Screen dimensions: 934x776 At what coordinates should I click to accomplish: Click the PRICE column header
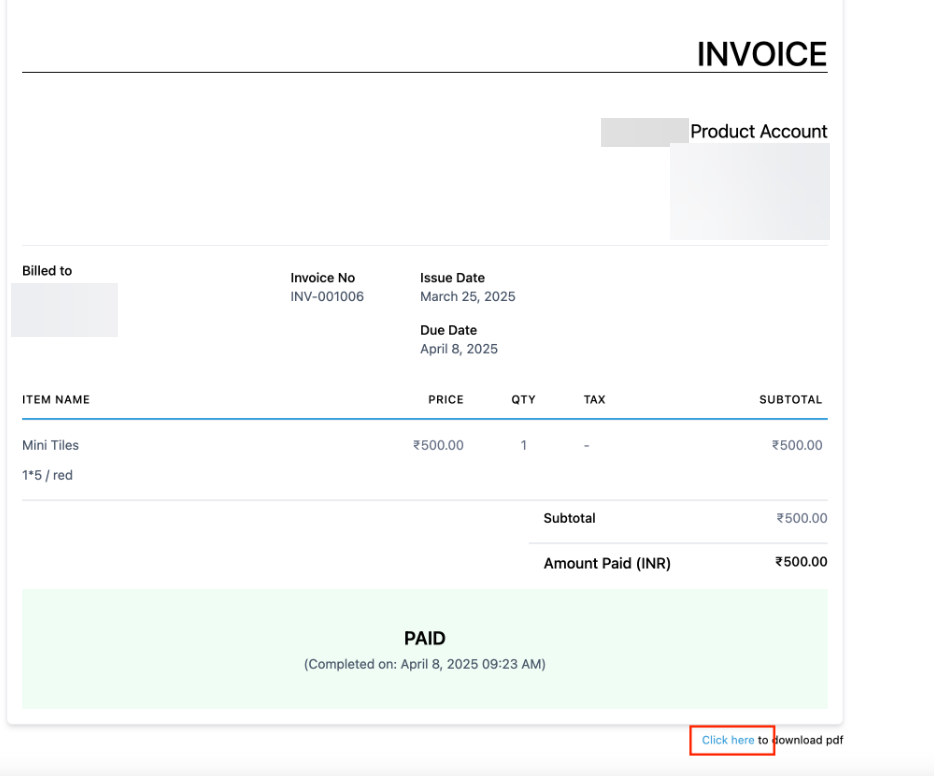coord(446,400)
